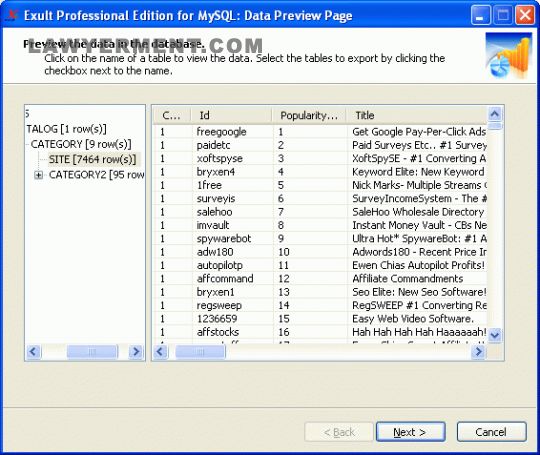Select the 'adw180' cell
The width and height of the screenshot is (540, 455).
pos(215,252)
